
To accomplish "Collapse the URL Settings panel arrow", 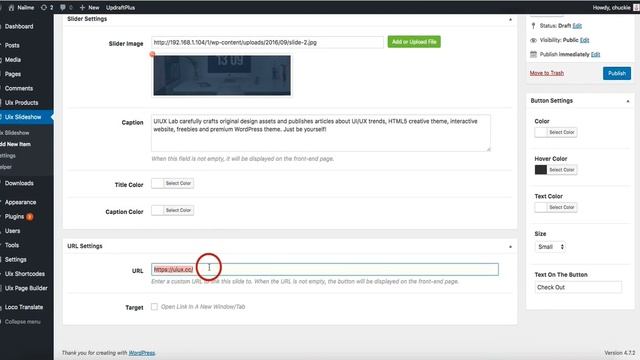I will pos(510,247).
